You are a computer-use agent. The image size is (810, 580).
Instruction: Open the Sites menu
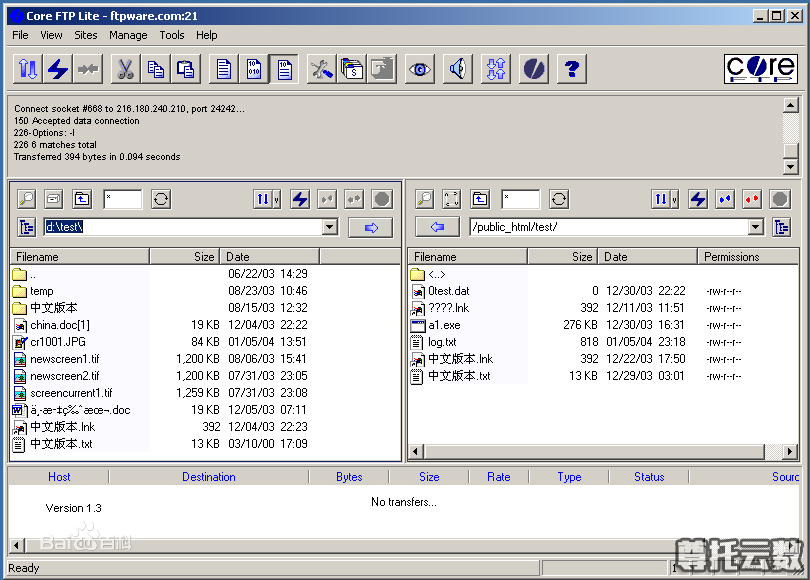coord(86,35)
